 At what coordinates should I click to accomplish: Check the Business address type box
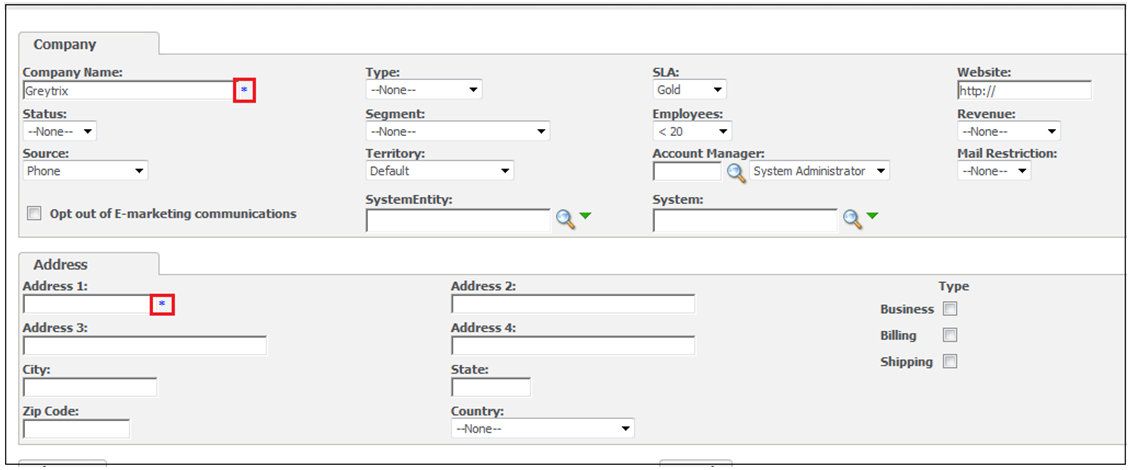[950, 309]
